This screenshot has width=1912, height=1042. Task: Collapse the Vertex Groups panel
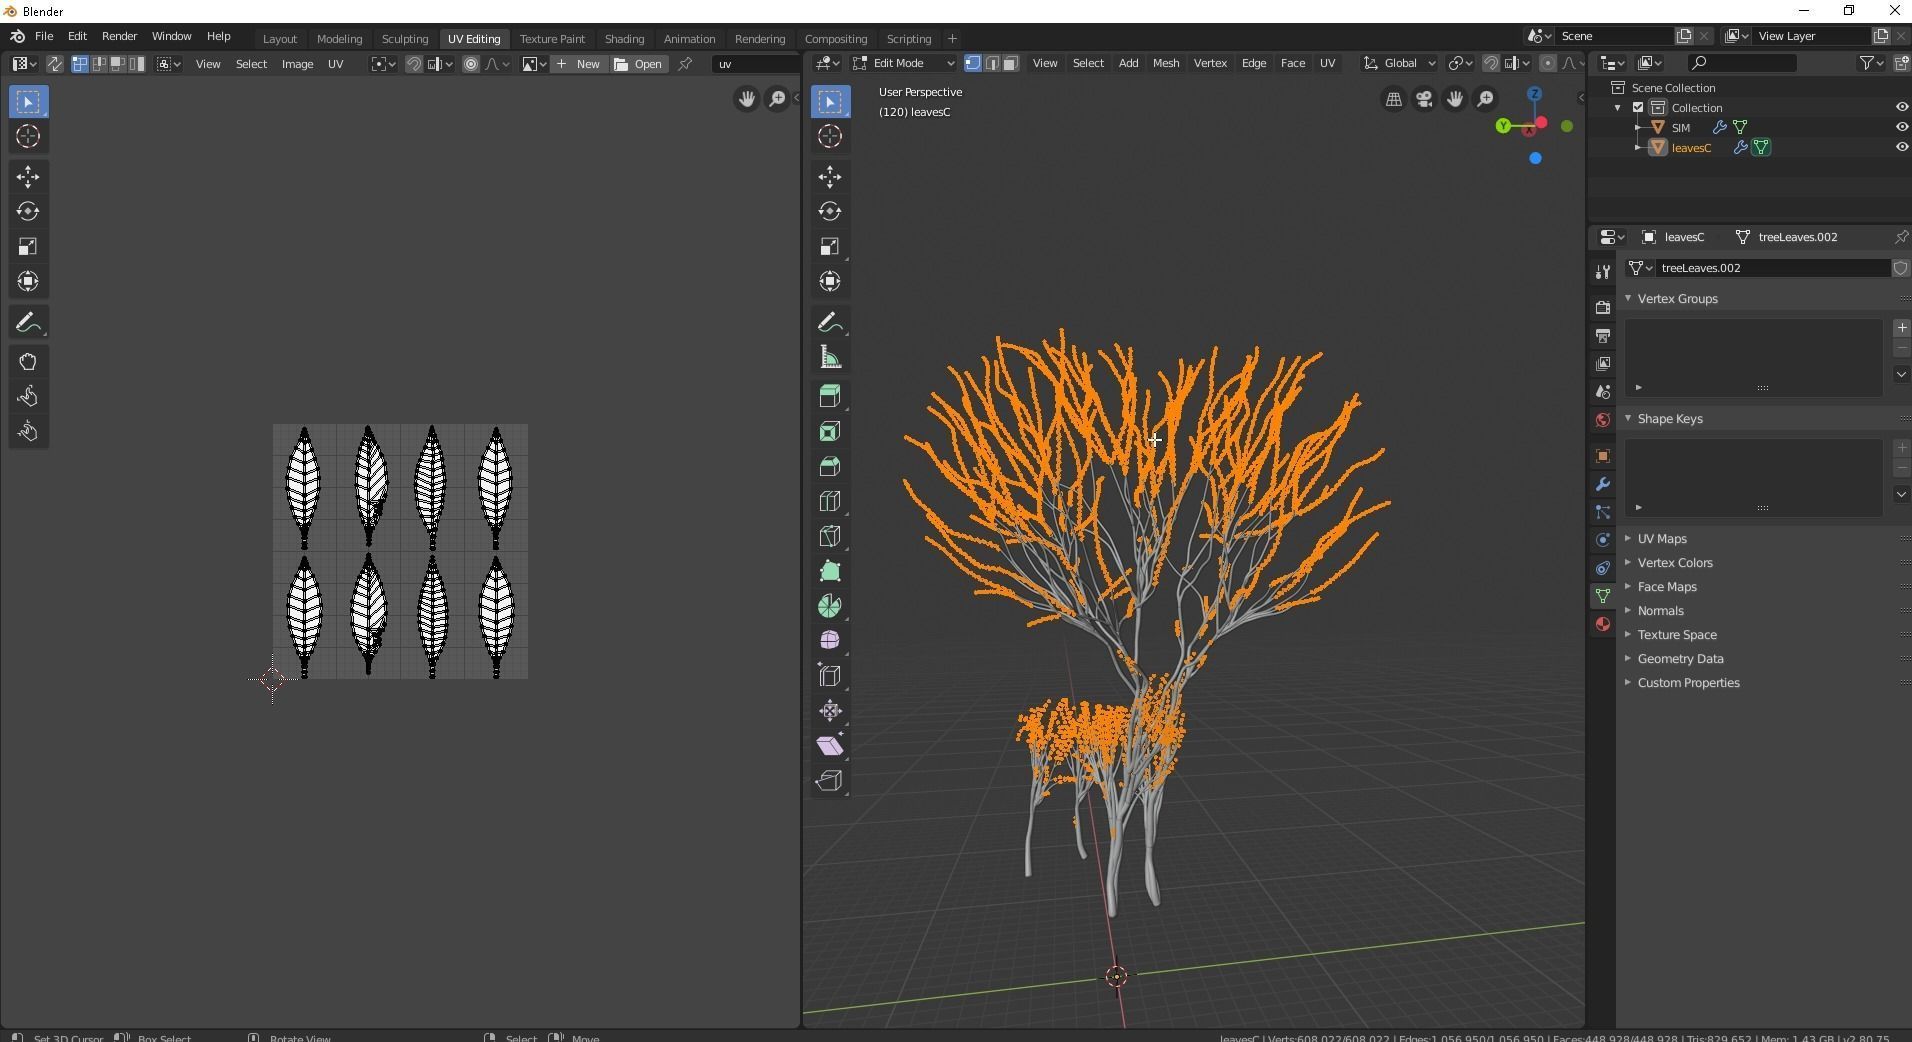(x=1677, y=299)
